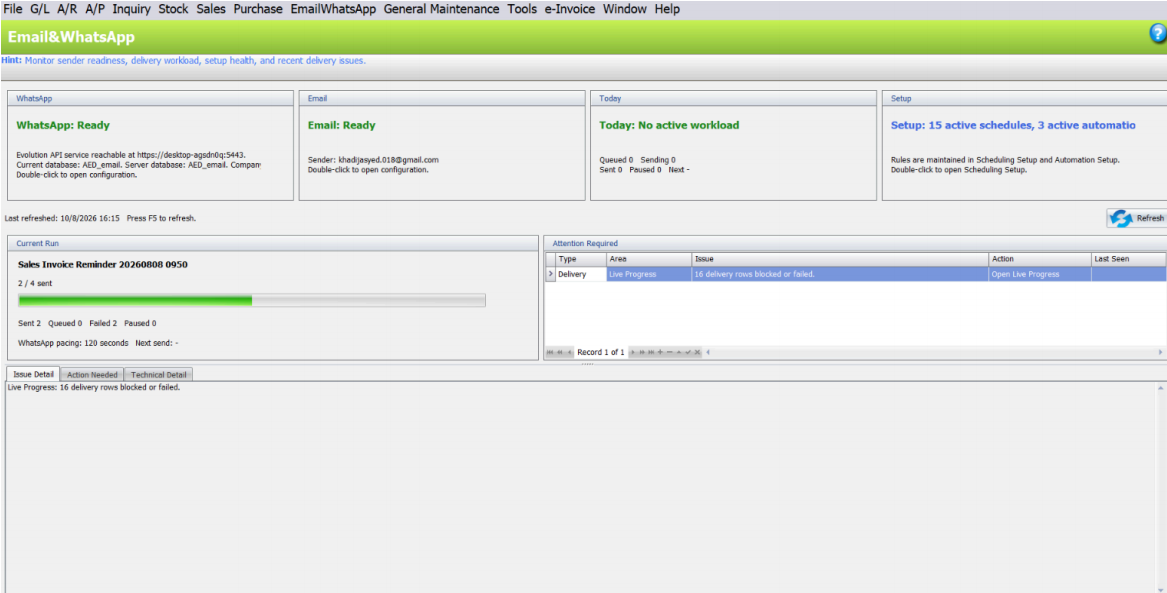
Task: Select row indicator arrow of Delivery row
Action: [x=551, y=274]
